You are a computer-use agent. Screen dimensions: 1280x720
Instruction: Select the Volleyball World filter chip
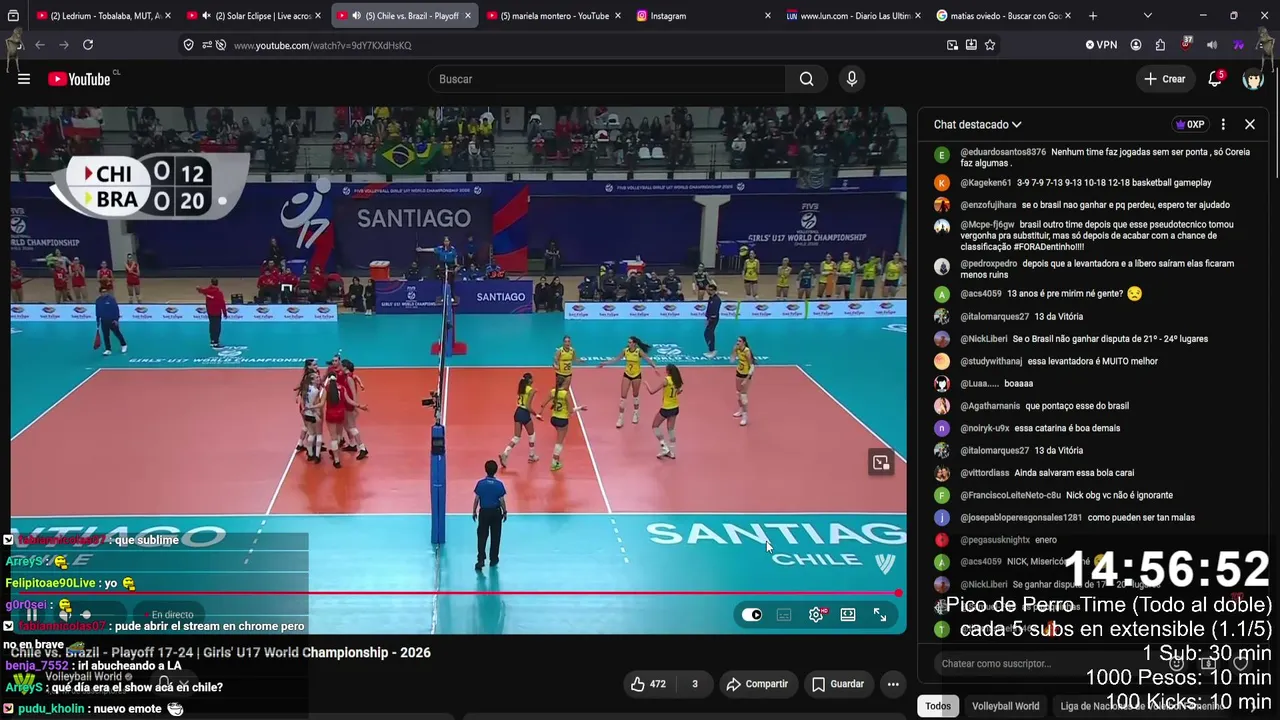[1005, 706]
